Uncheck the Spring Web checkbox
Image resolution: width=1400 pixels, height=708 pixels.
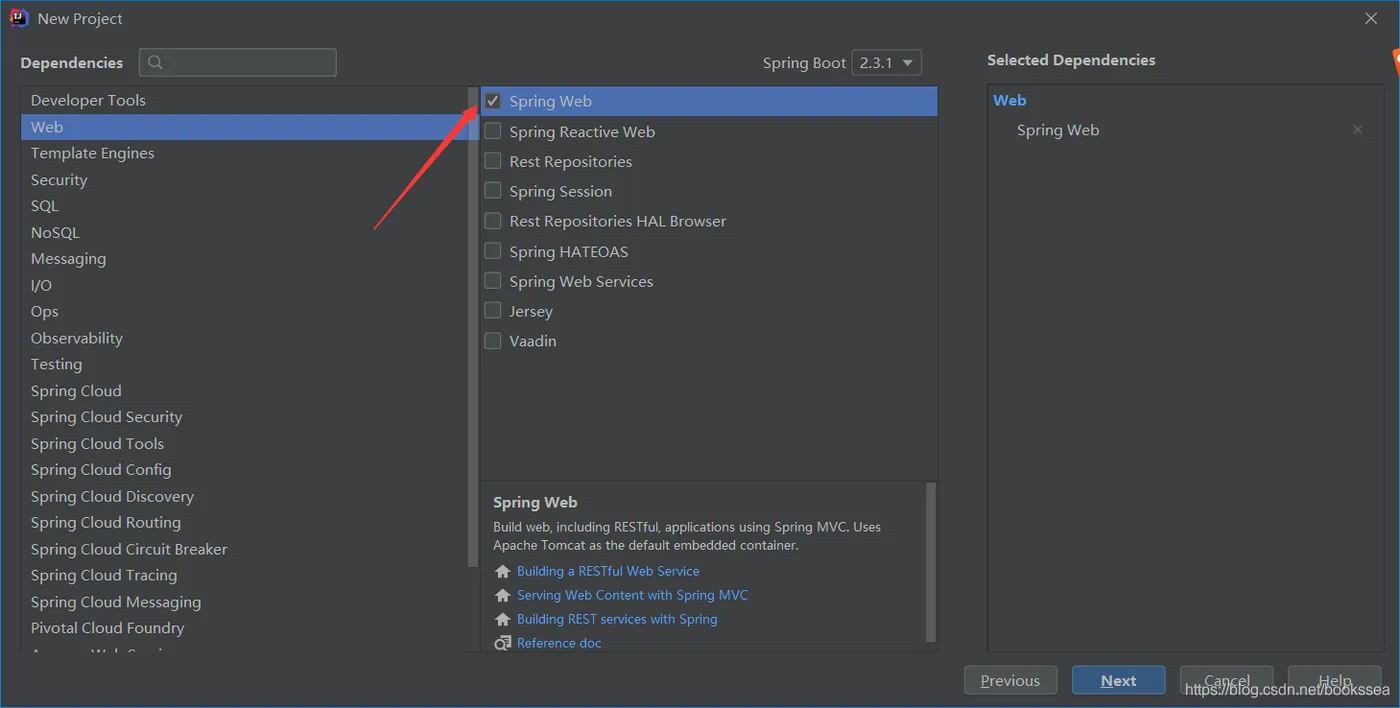click(x=493, y=101)
